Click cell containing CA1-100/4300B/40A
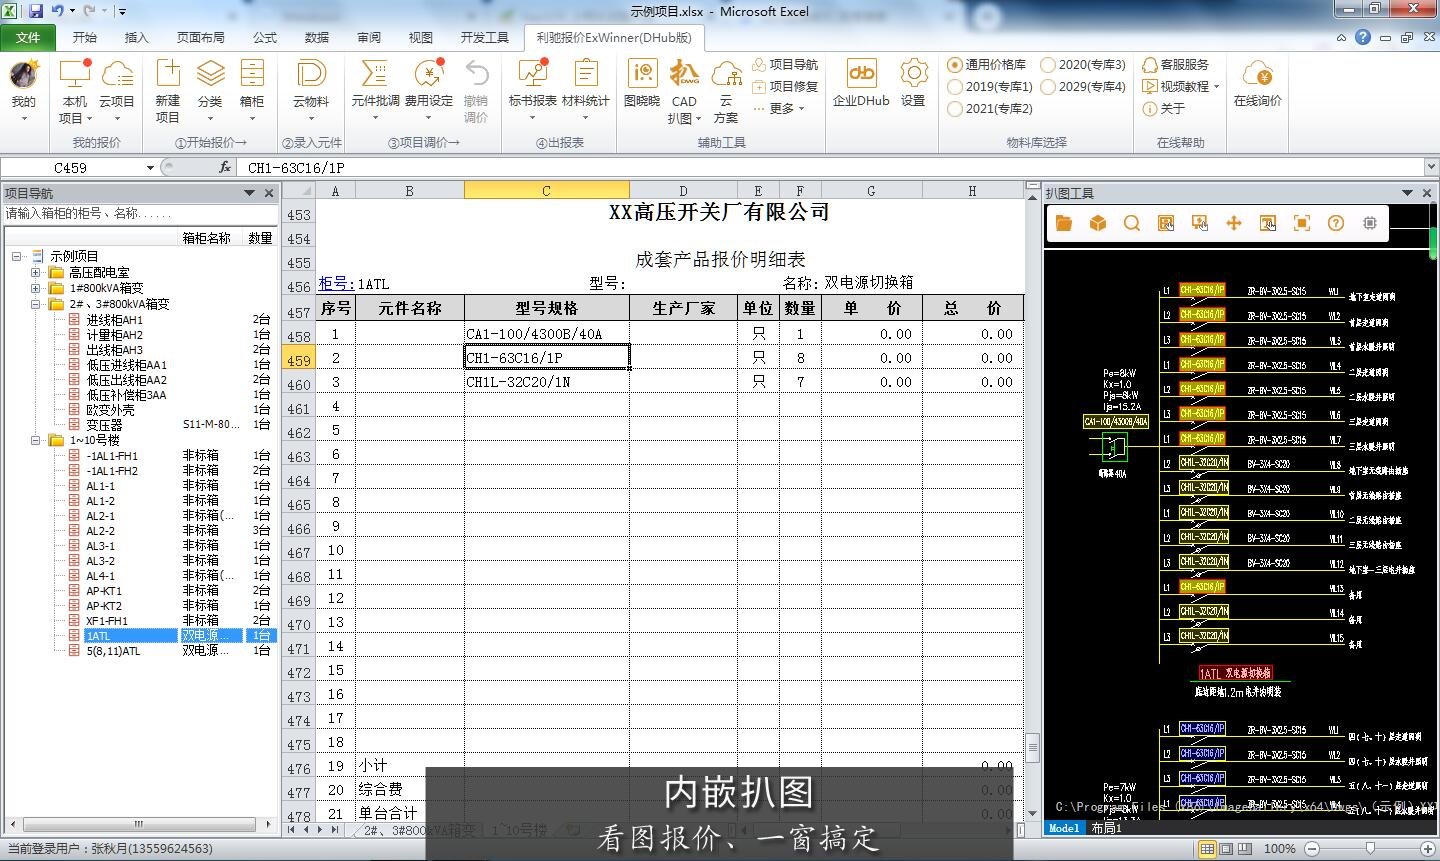 [547, 334]
